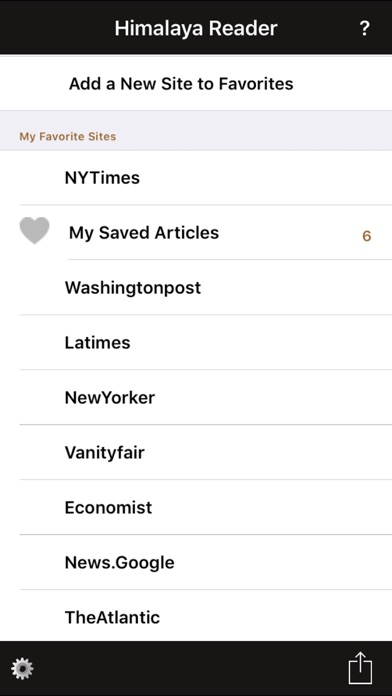Select Economist in the favorites list

coord(196,507)
